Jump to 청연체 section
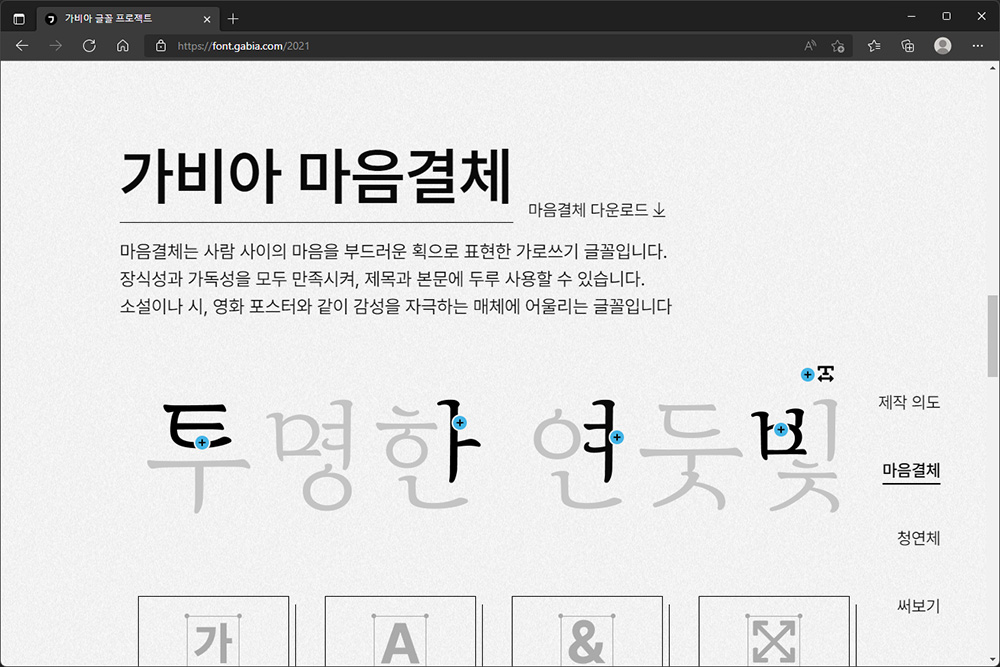Viewport: 1000px width, 667px height. [x=918, y=538]
